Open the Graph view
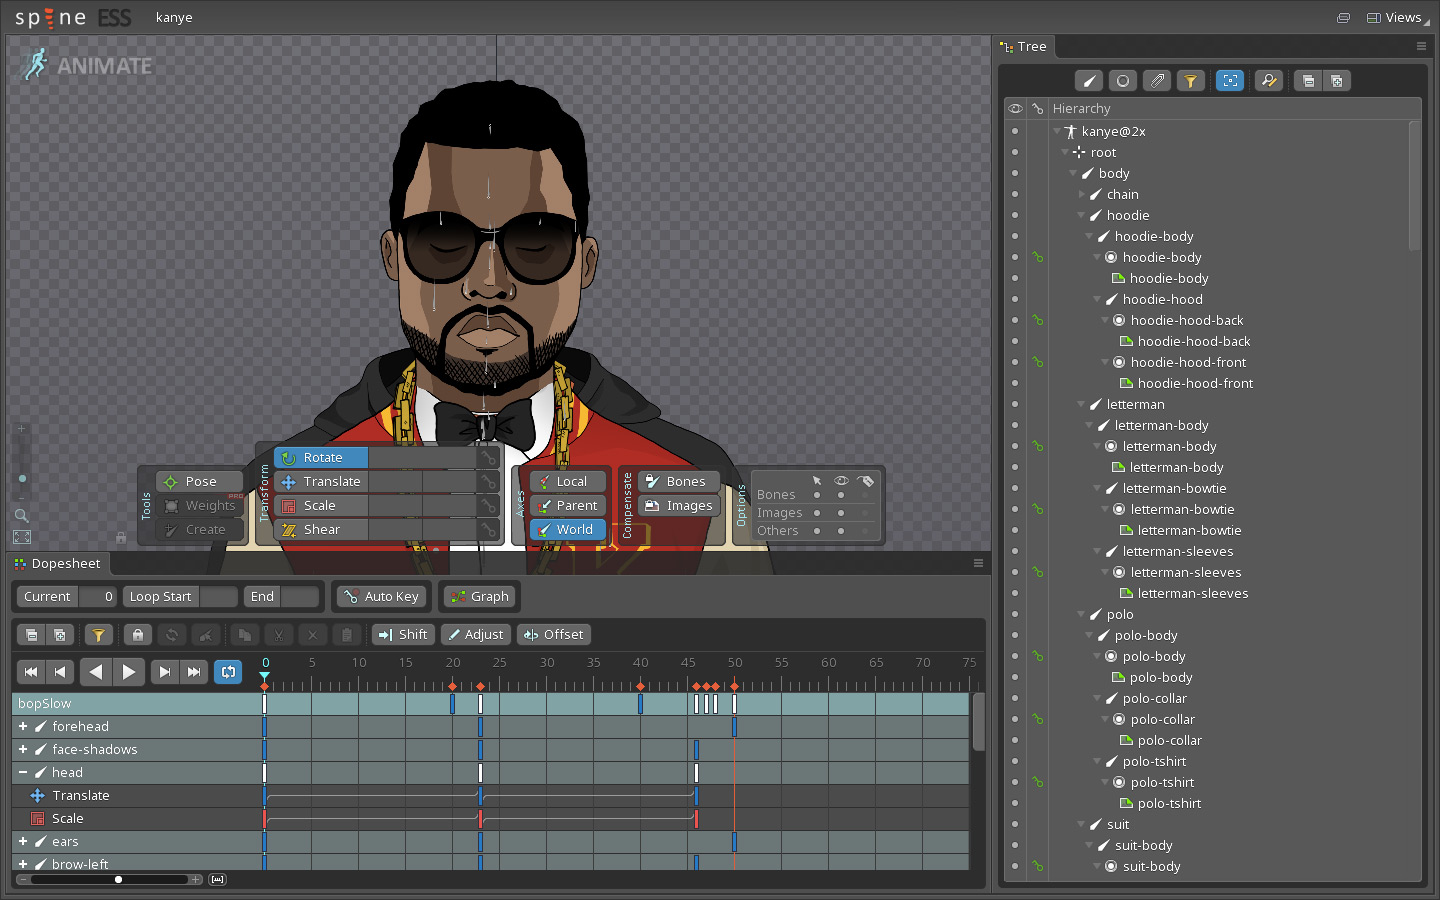 coord(480,597)
